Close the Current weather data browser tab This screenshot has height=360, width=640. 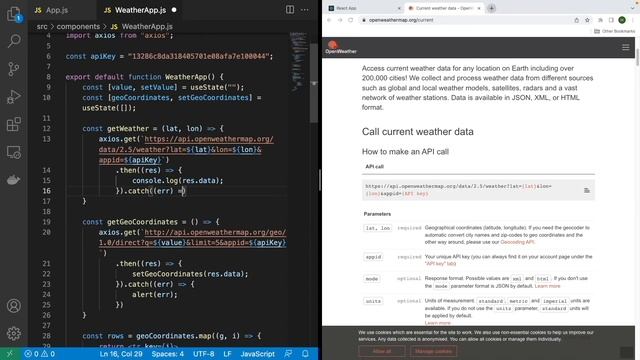pos(479,8)
